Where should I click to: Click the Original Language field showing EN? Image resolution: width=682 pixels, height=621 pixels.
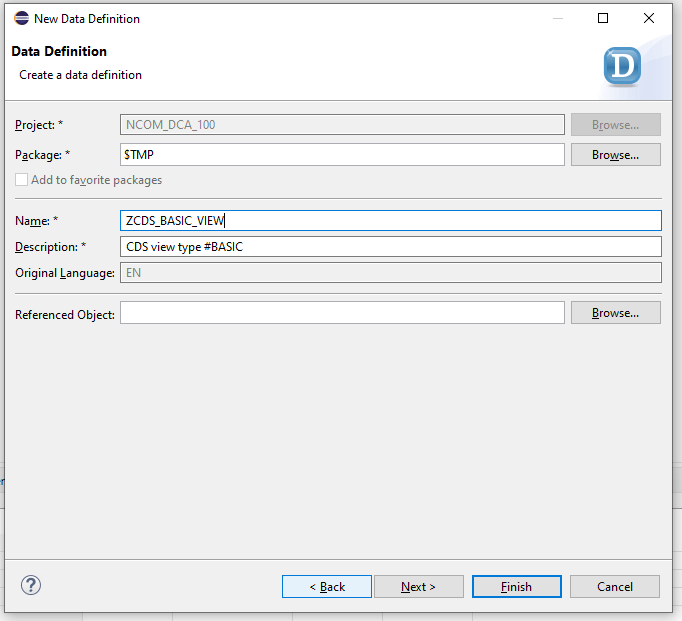pos(390,273)
